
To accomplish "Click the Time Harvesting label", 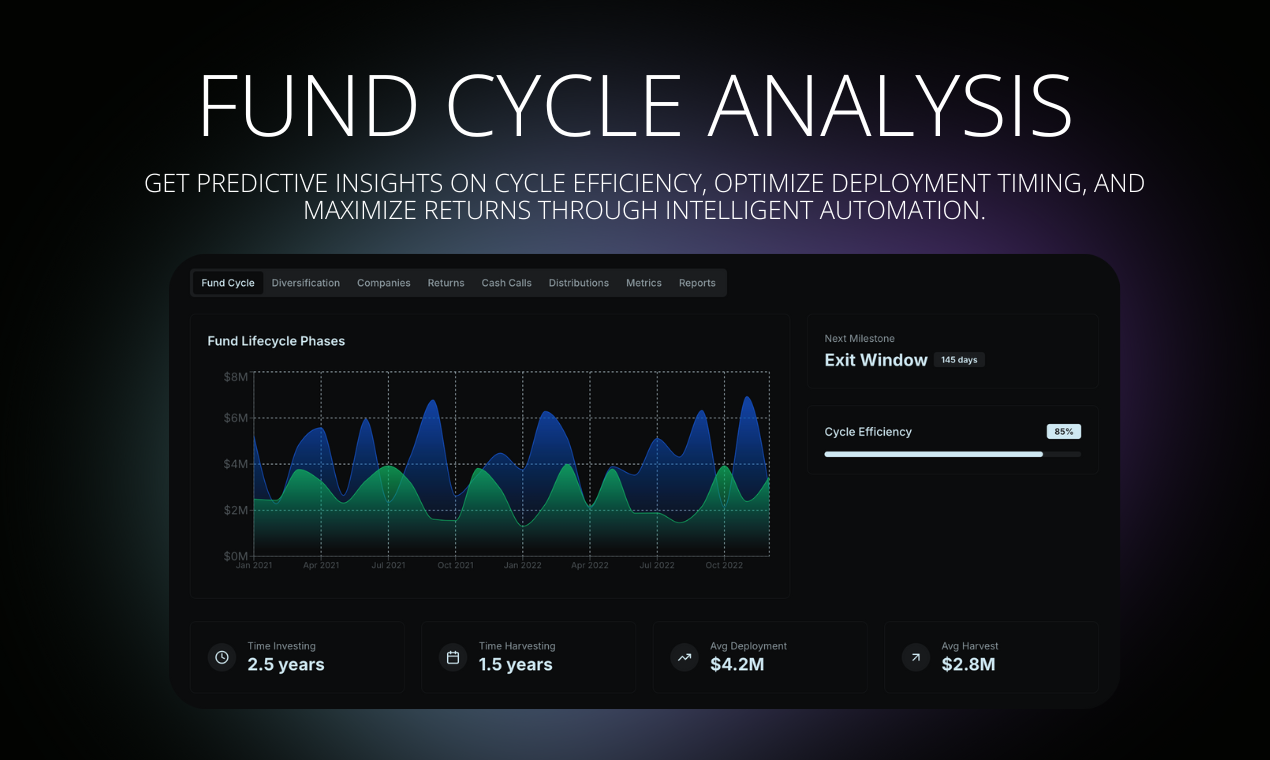I will pos(517,646).
